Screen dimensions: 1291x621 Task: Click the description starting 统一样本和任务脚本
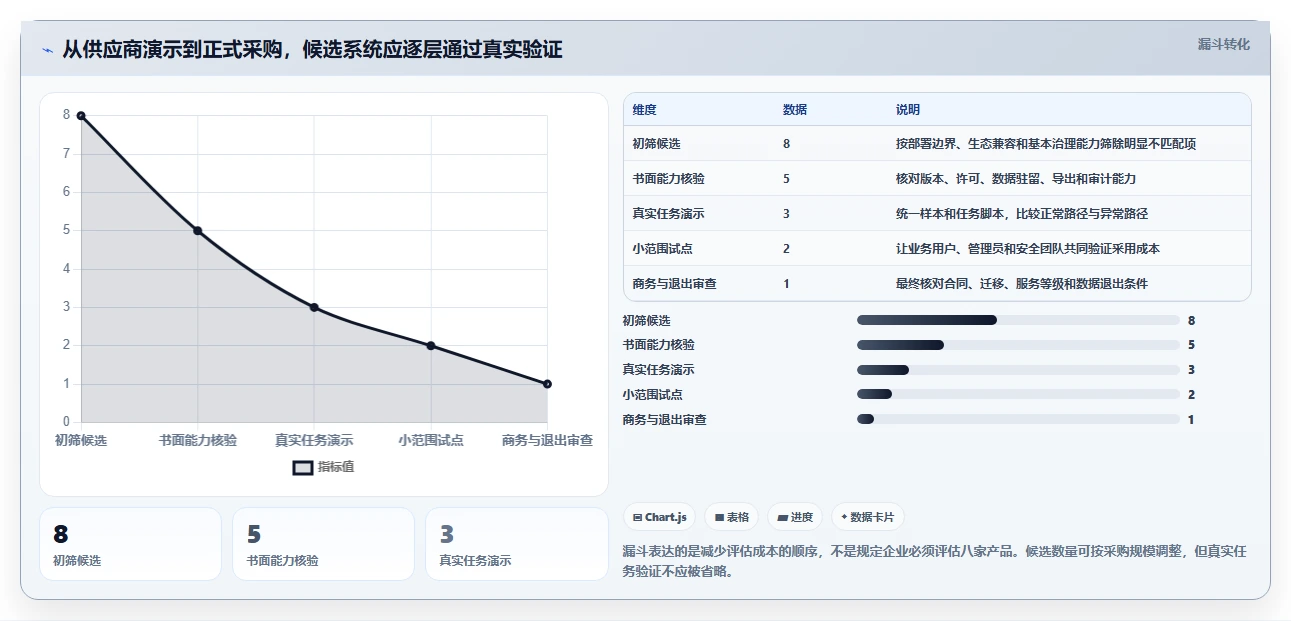[x=1022, y=214]
